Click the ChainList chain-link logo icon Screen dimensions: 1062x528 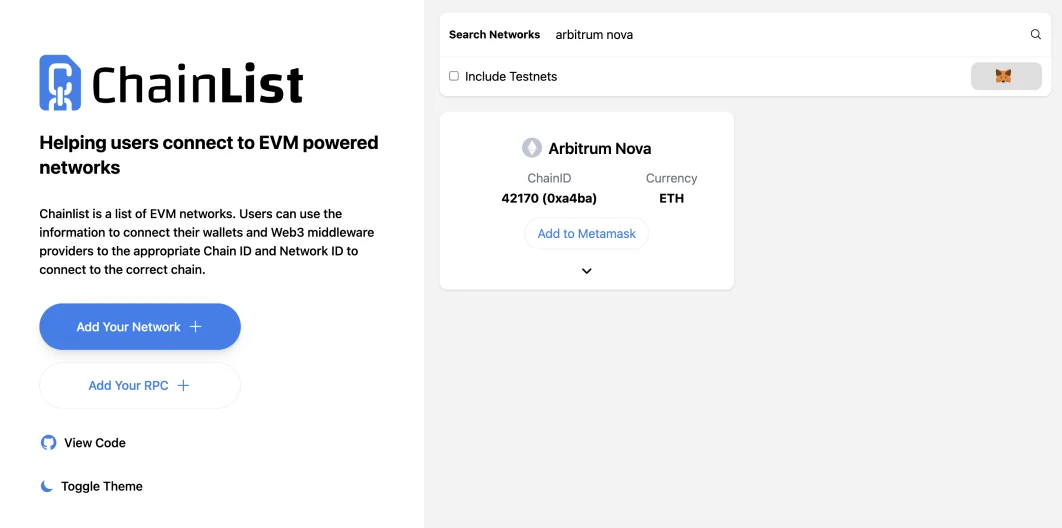60,83
